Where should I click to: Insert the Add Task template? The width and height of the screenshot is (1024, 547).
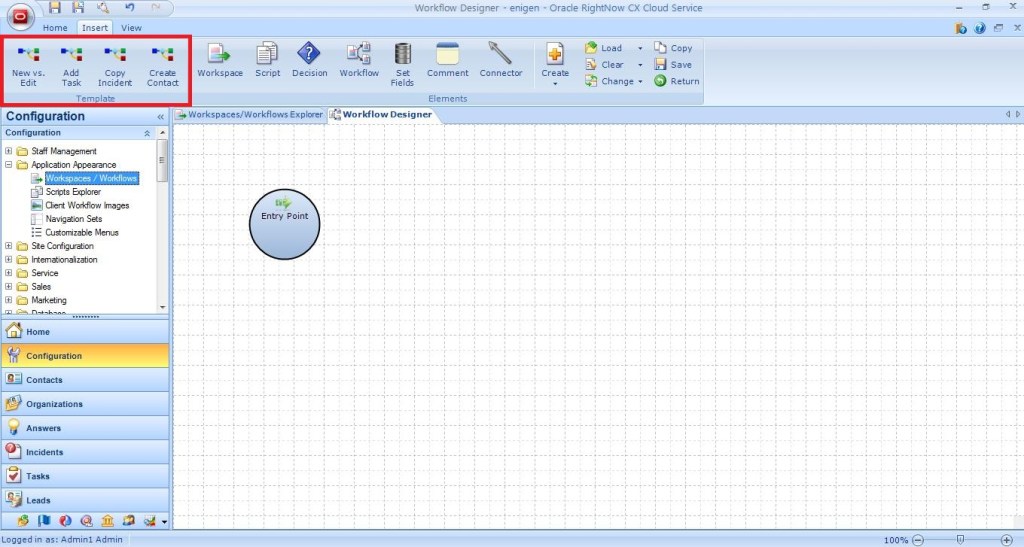coord(71,65)
